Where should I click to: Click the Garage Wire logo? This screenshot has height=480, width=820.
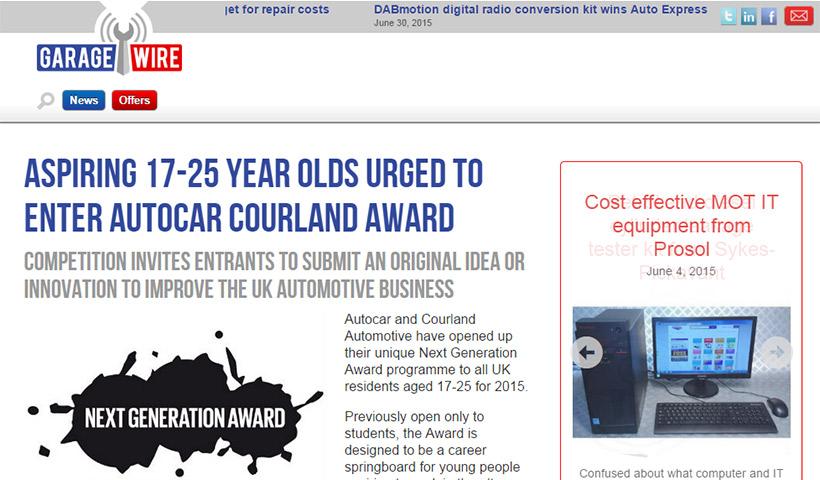pos(109,44)
